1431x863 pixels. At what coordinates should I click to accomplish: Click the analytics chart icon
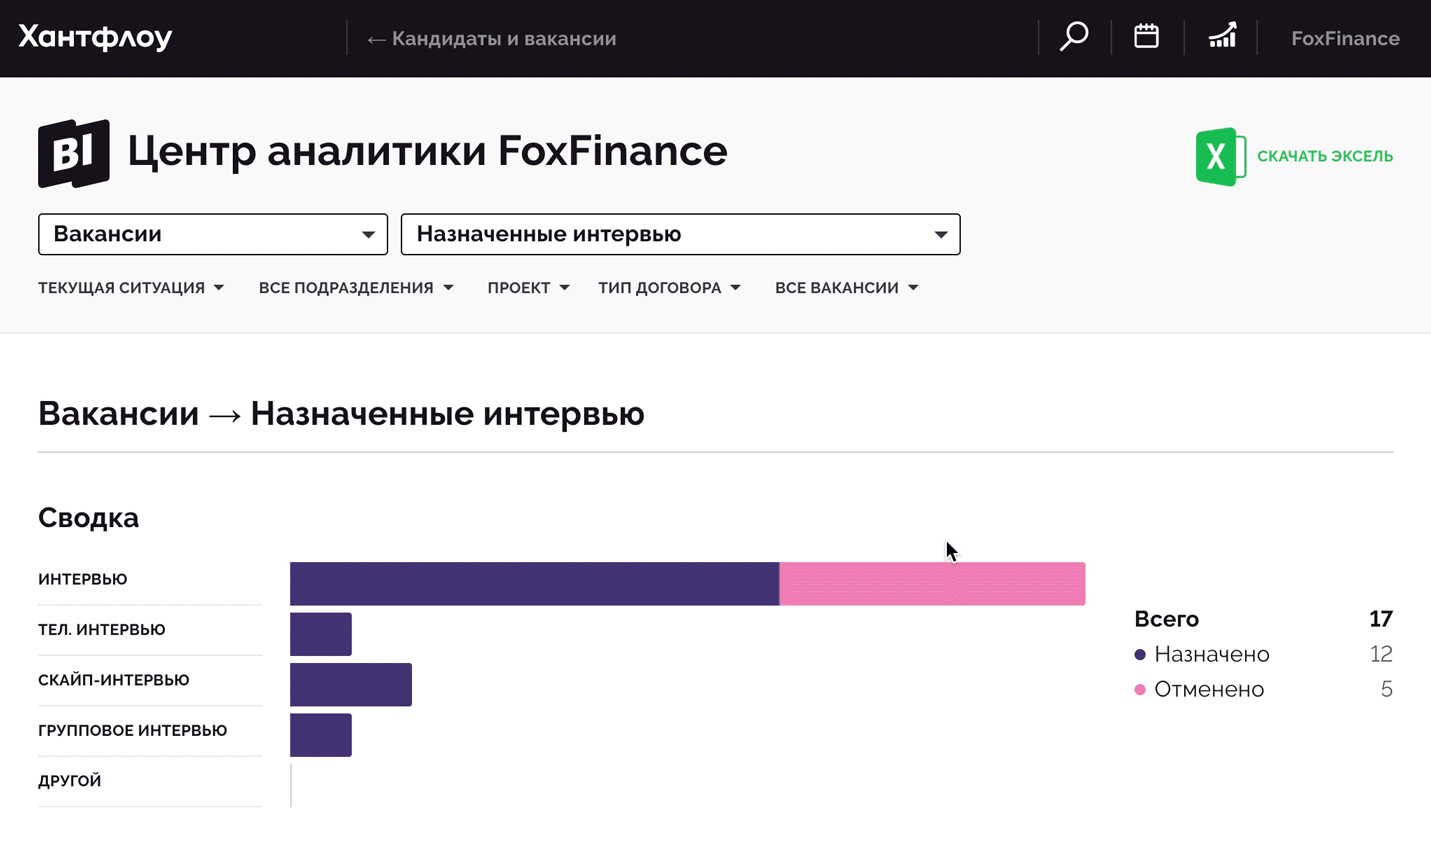point(1222,37)
